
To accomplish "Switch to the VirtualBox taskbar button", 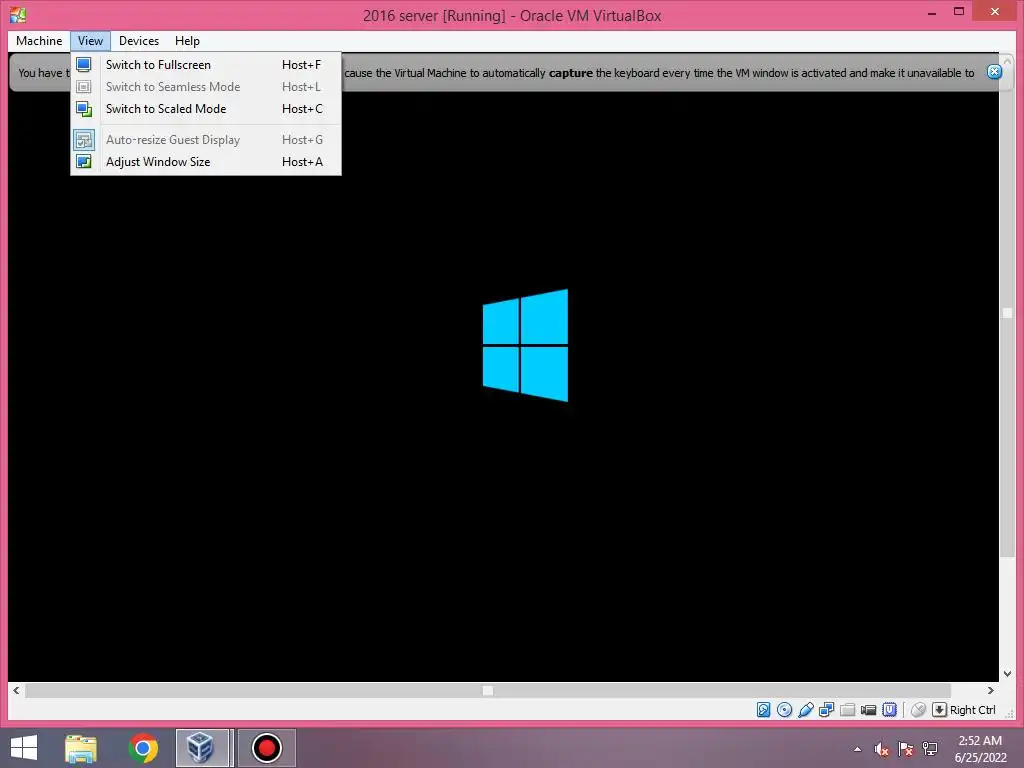I will (203, 748).
